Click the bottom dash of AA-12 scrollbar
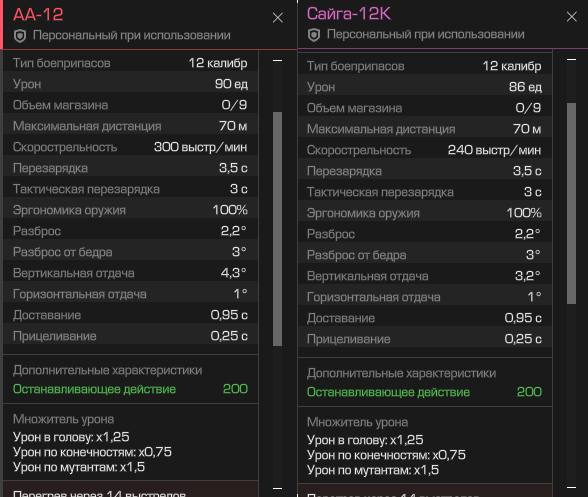 (x=278, y=488)
